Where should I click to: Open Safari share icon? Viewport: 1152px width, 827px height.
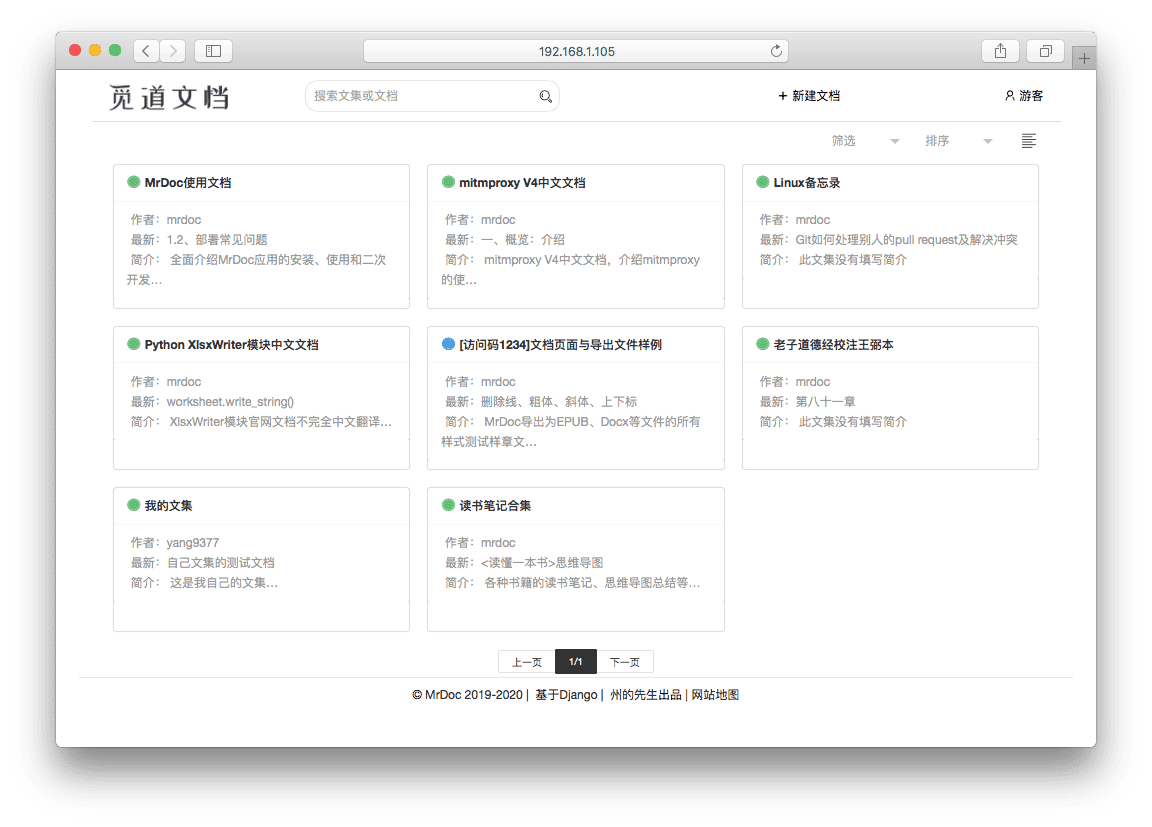(1000, 51)
